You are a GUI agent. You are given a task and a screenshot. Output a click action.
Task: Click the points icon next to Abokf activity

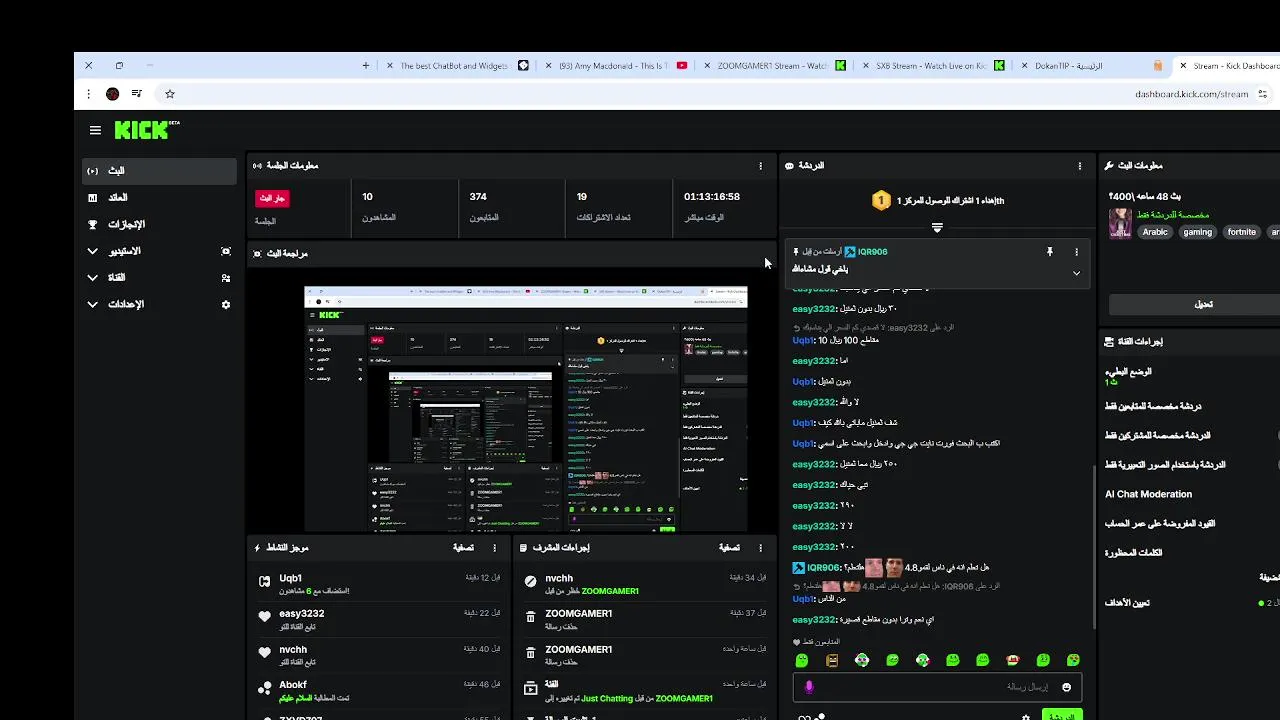(265, 688)
